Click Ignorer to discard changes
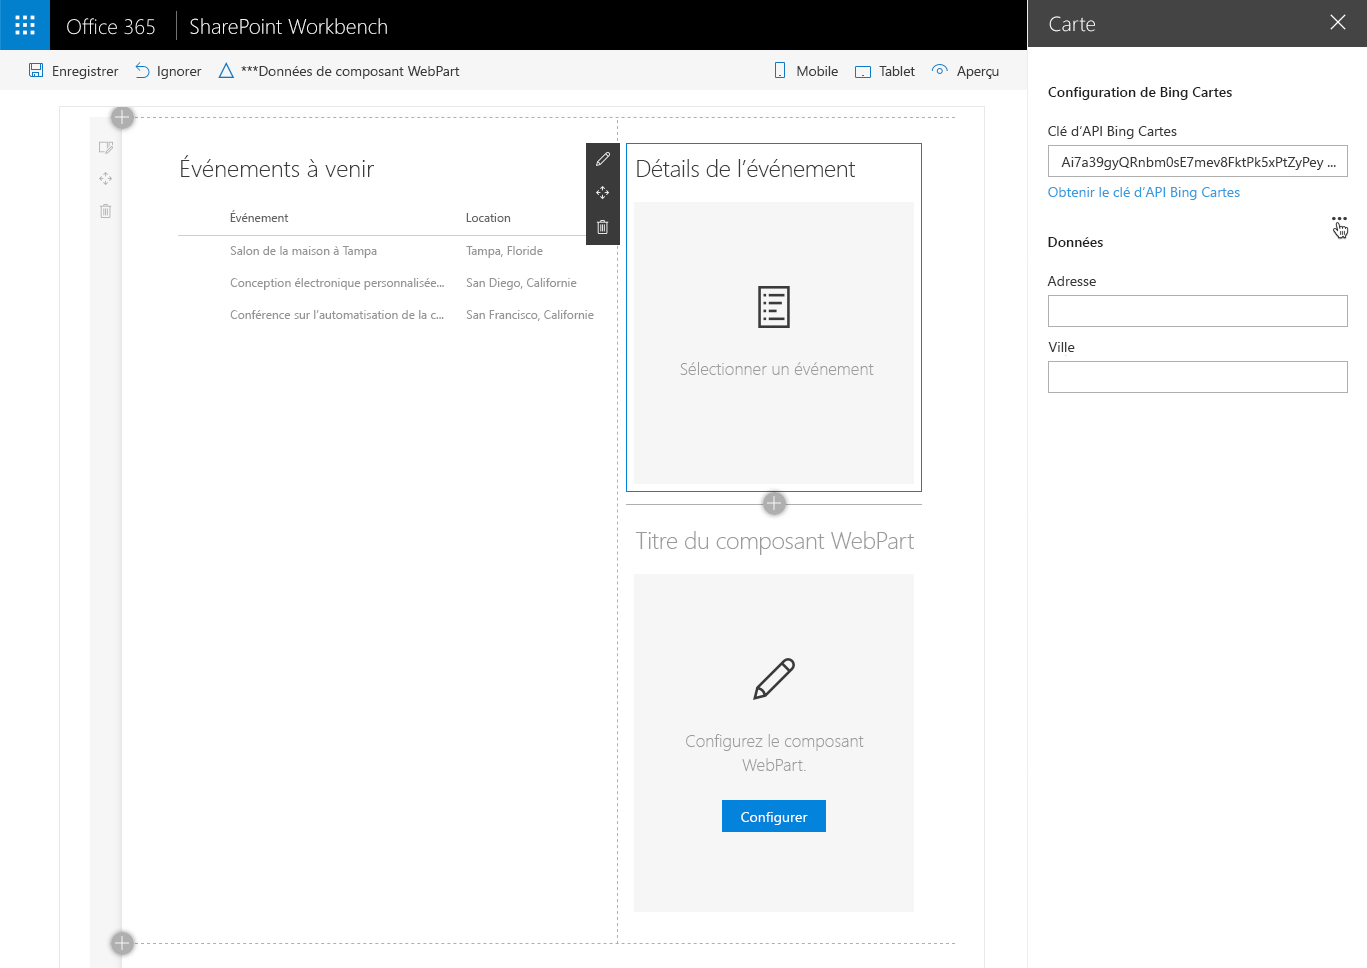Image resolution: width=1367 pixels, height=968 pixels. pyautogui.click(x=167, y=71)
